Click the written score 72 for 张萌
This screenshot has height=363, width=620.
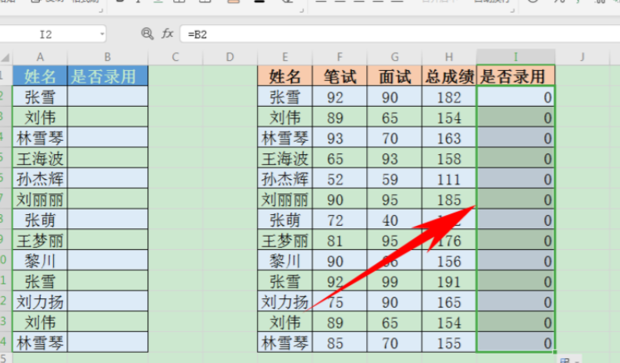340,220
